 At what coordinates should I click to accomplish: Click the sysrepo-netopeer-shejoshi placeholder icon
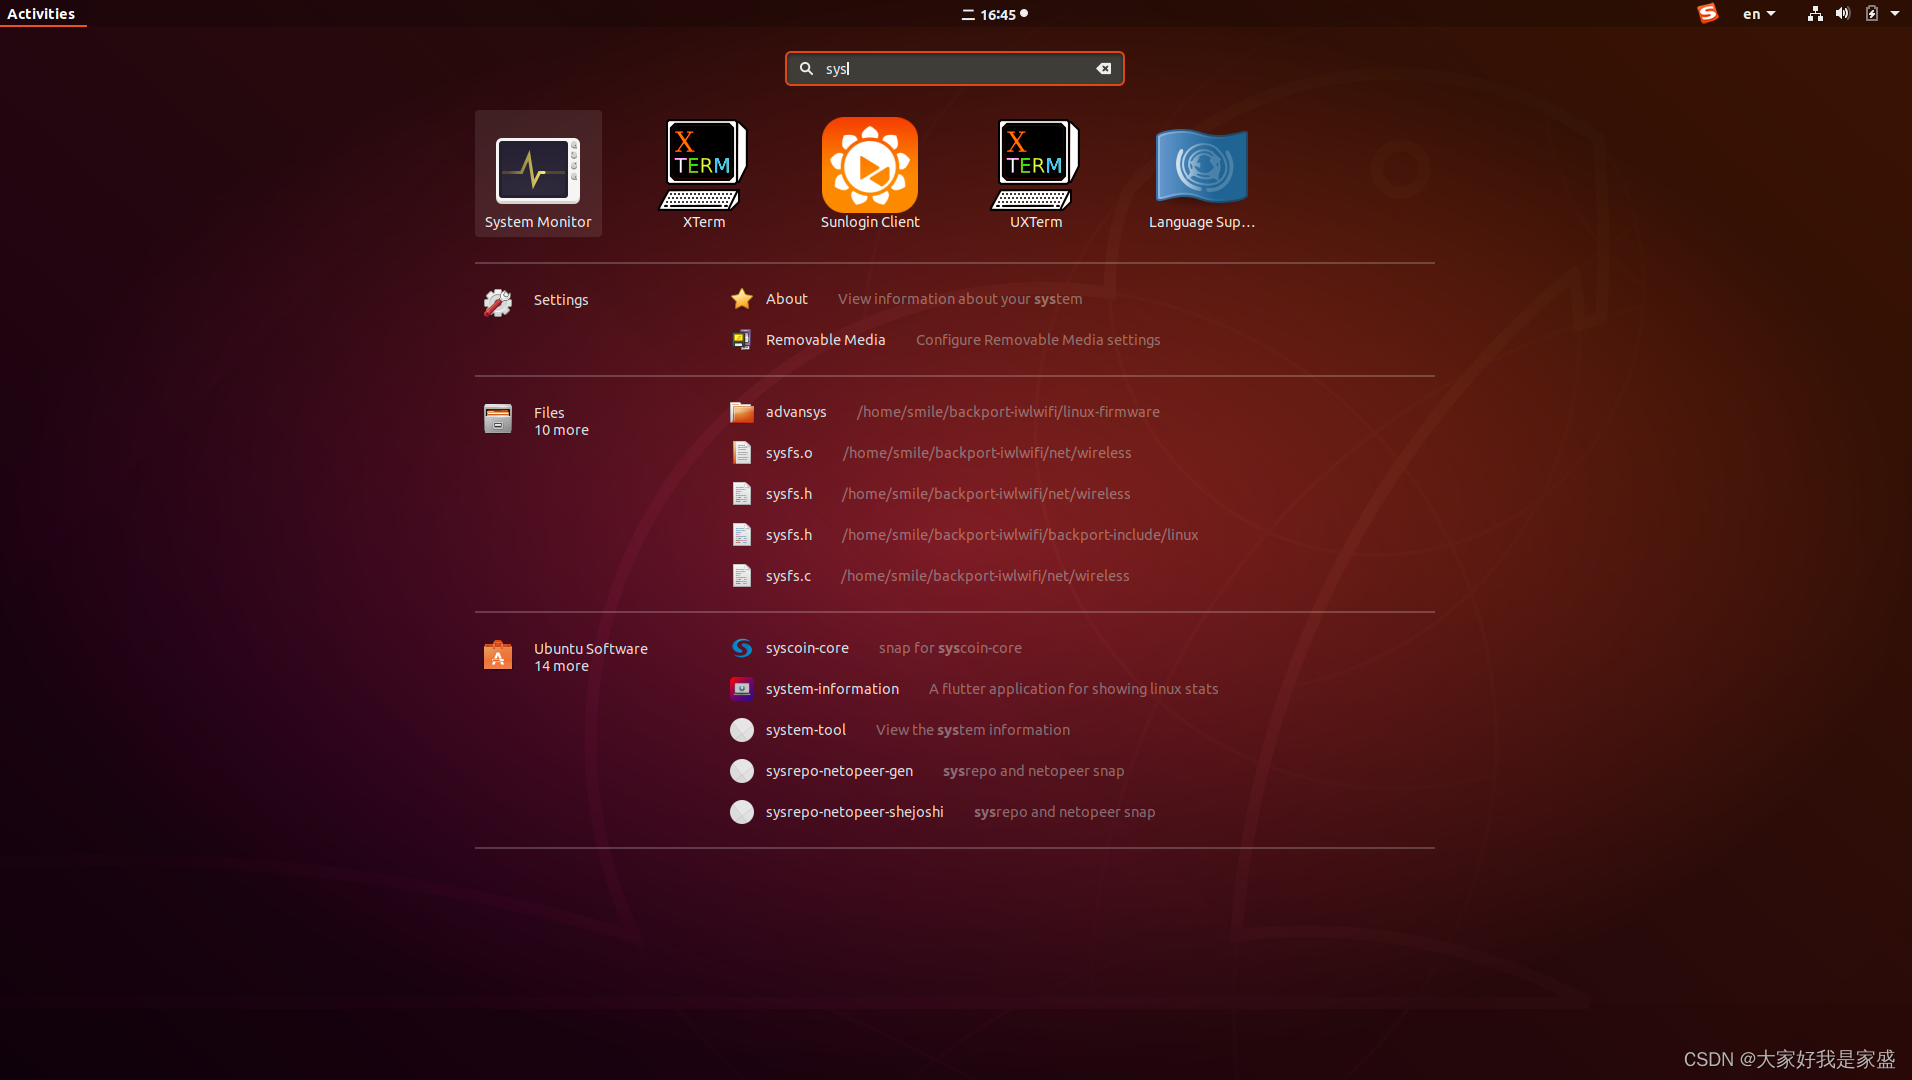coord(742,812)
